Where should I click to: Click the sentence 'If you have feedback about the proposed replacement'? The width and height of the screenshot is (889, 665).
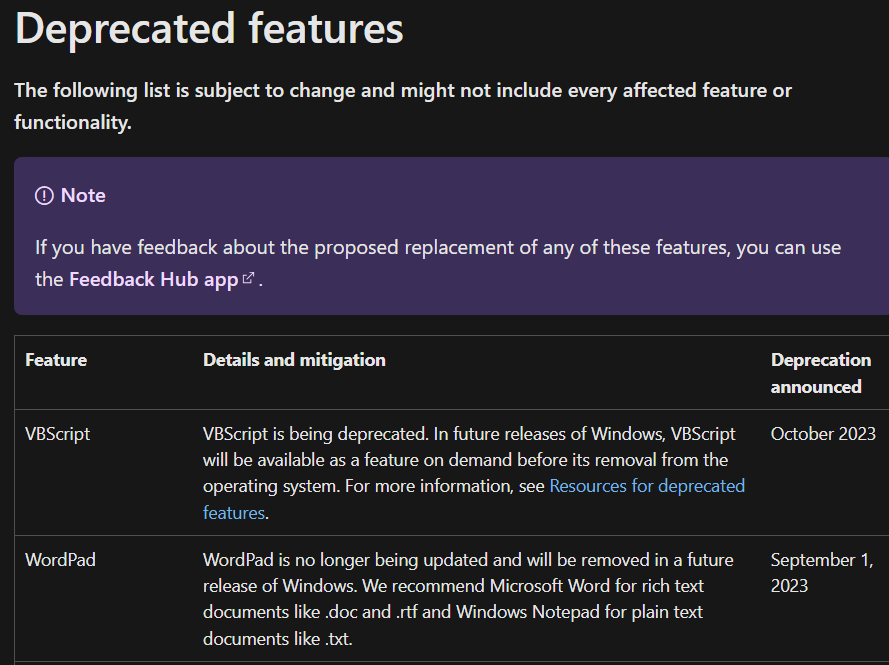[x=438, y=263]
